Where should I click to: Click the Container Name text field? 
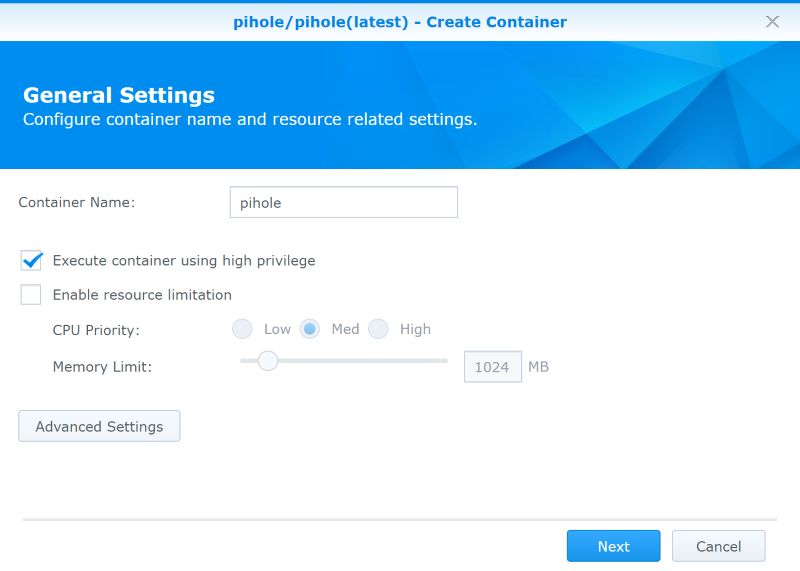pos(343,202)
